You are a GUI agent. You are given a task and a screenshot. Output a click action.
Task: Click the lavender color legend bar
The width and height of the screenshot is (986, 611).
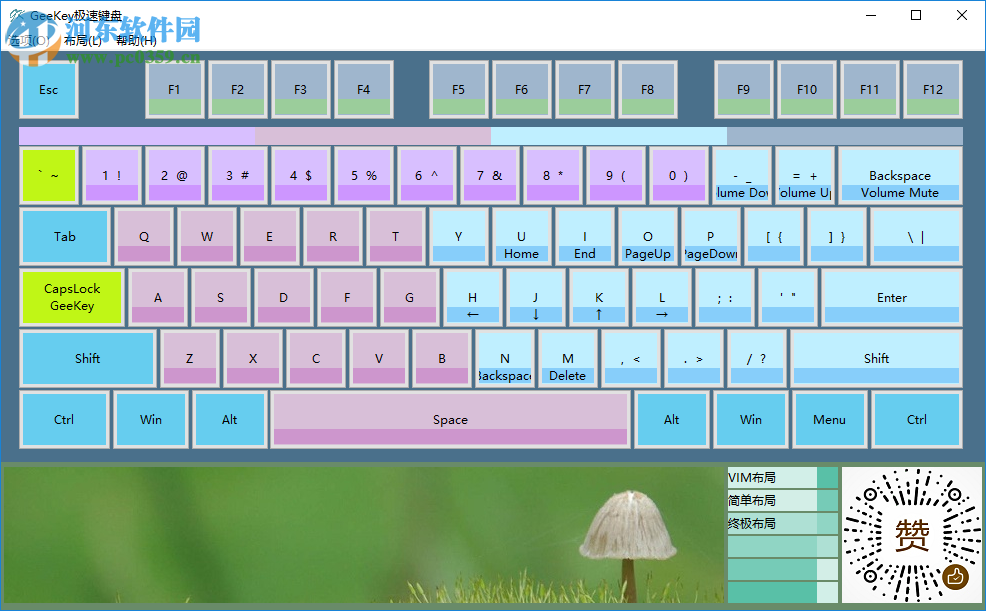pos(137,136)
